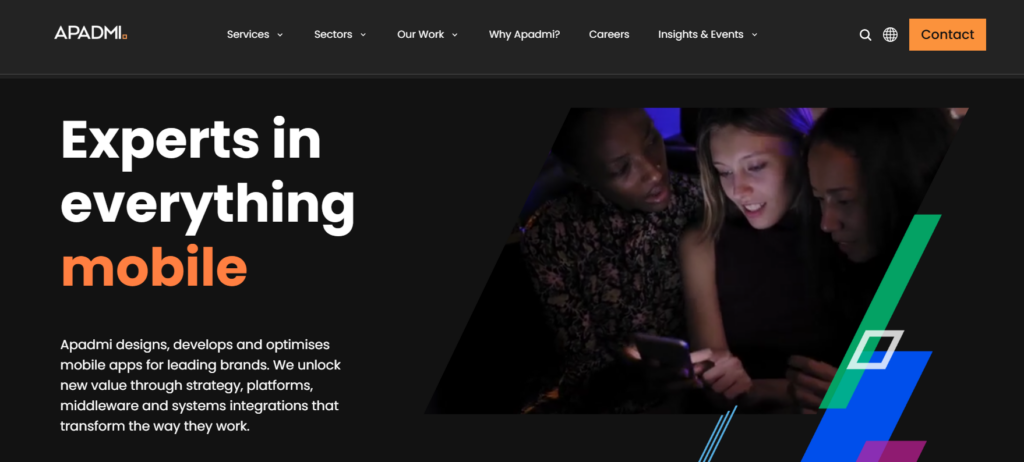Open the Services menu item

[x=248, y=35]
